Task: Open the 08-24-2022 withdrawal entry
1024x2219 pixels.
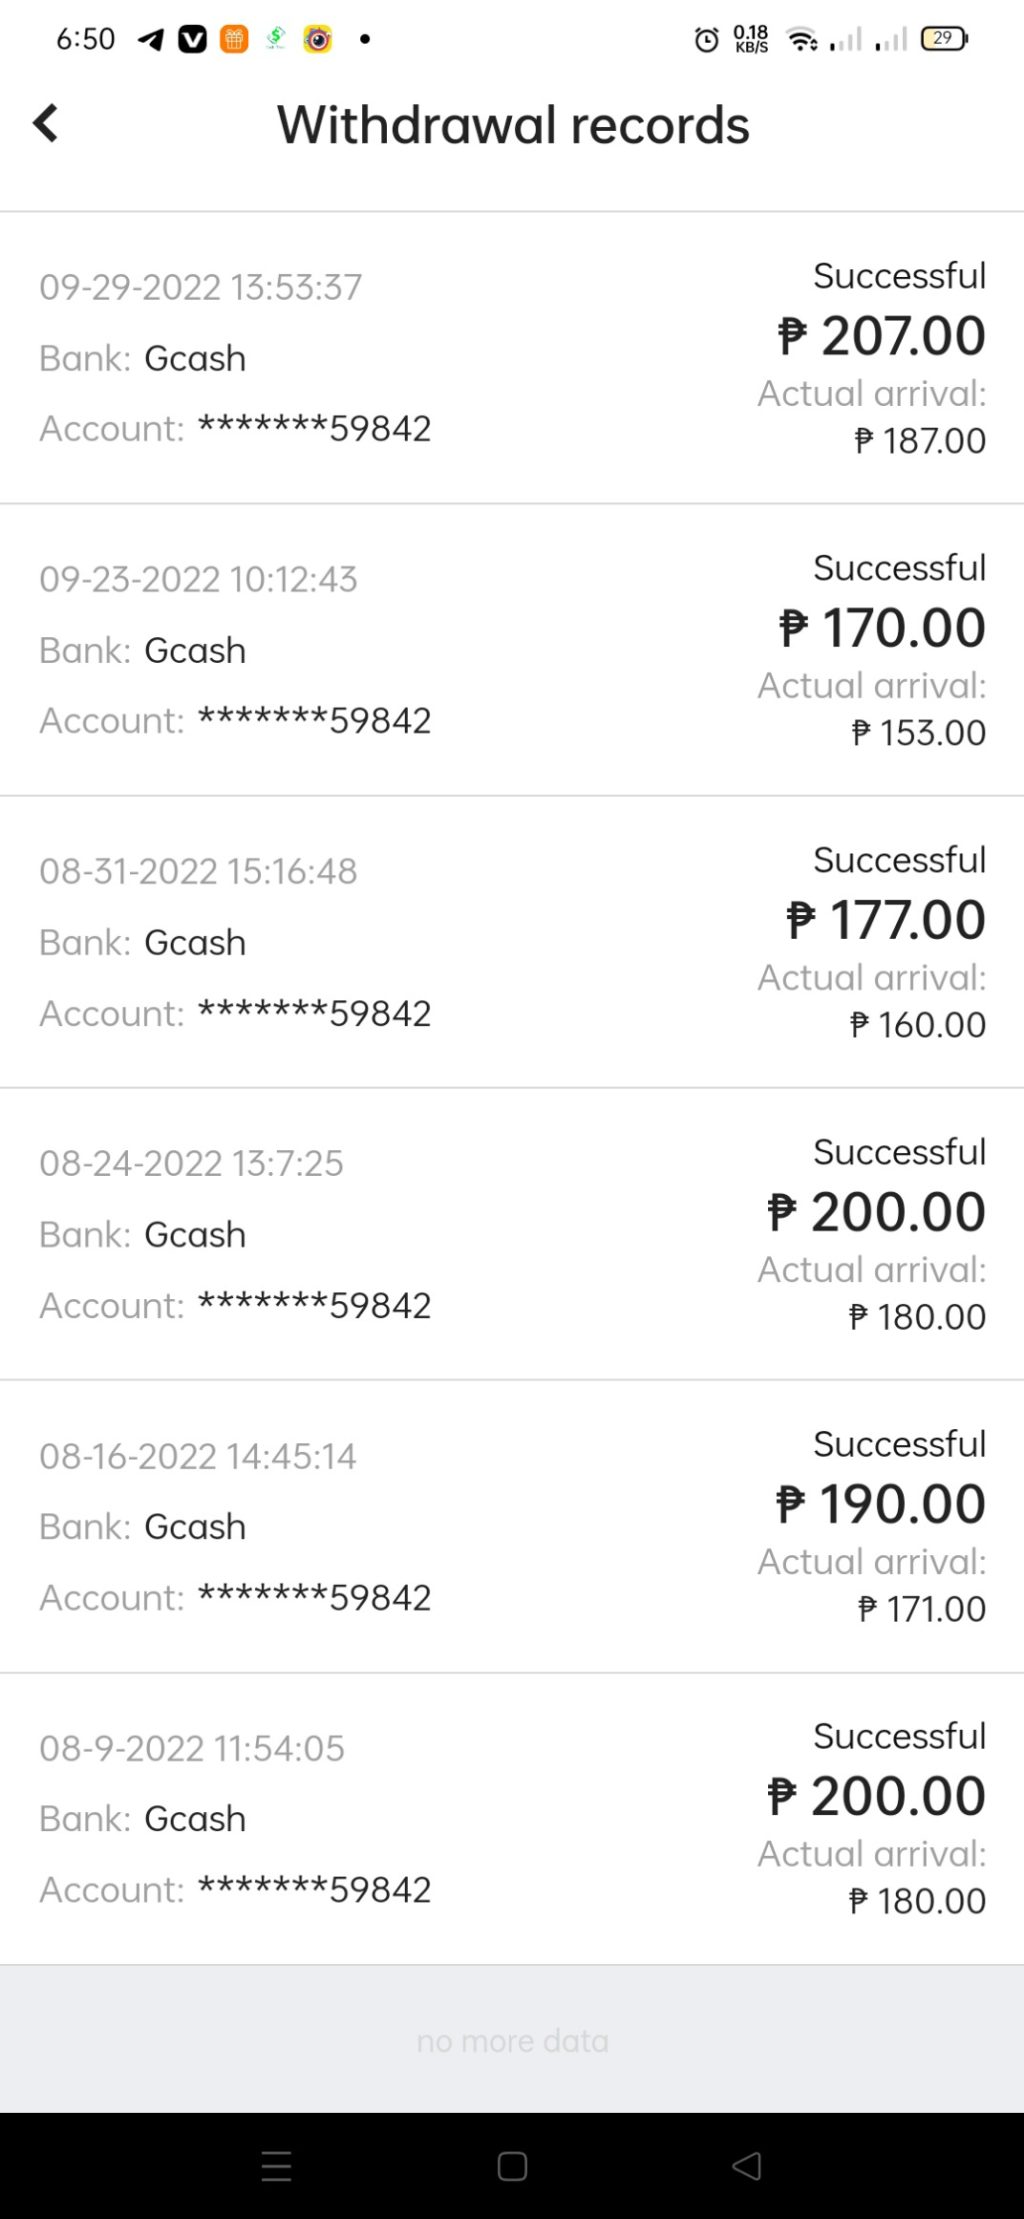Action: (512, 1233)
